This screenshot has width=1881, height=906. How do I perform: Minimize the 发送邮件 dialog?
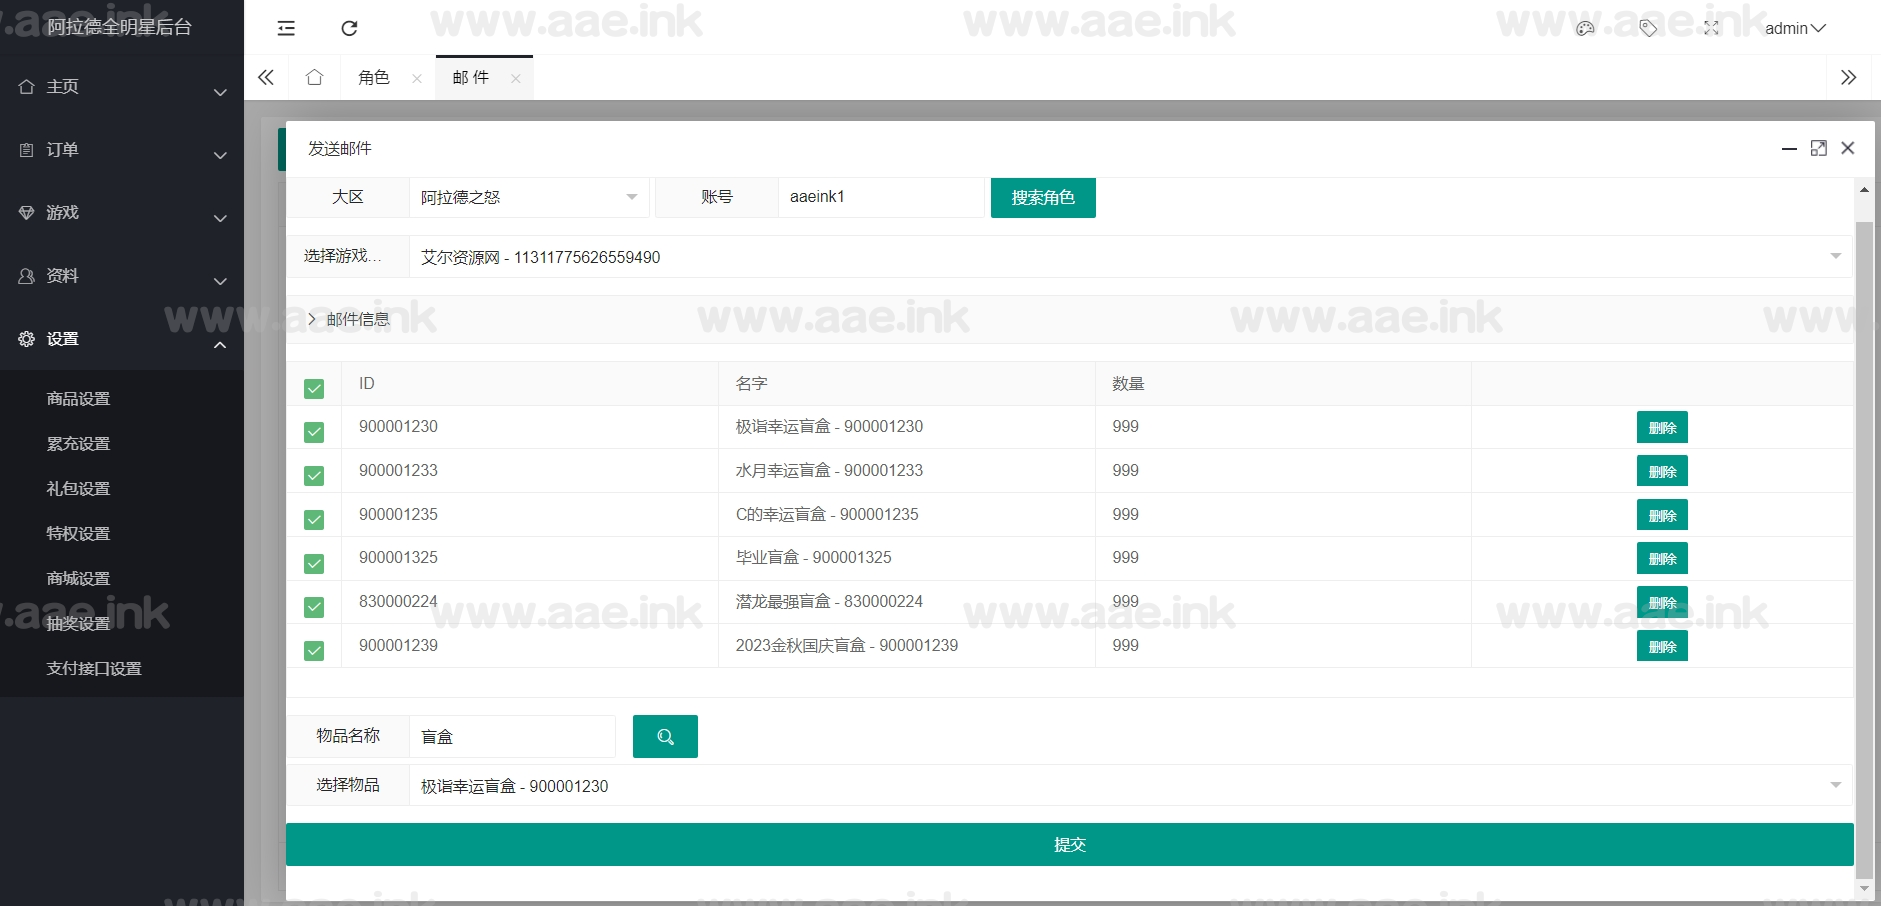click(x=1789, y=148)
